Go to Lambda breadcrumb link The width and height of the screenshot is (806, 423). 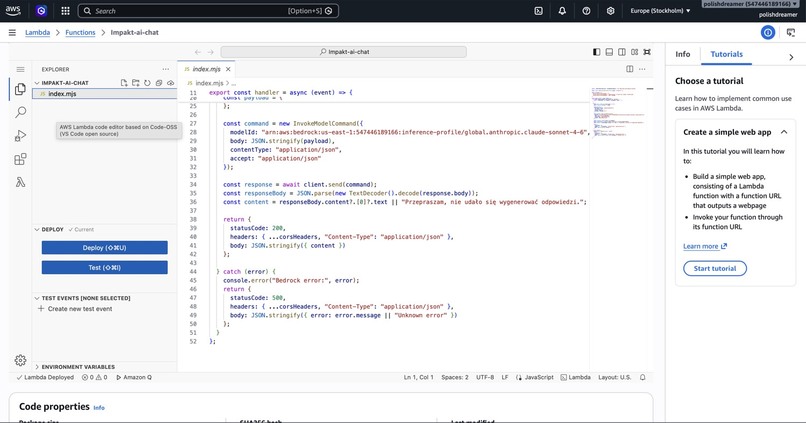pyautogui.click(x=38, y=32)
